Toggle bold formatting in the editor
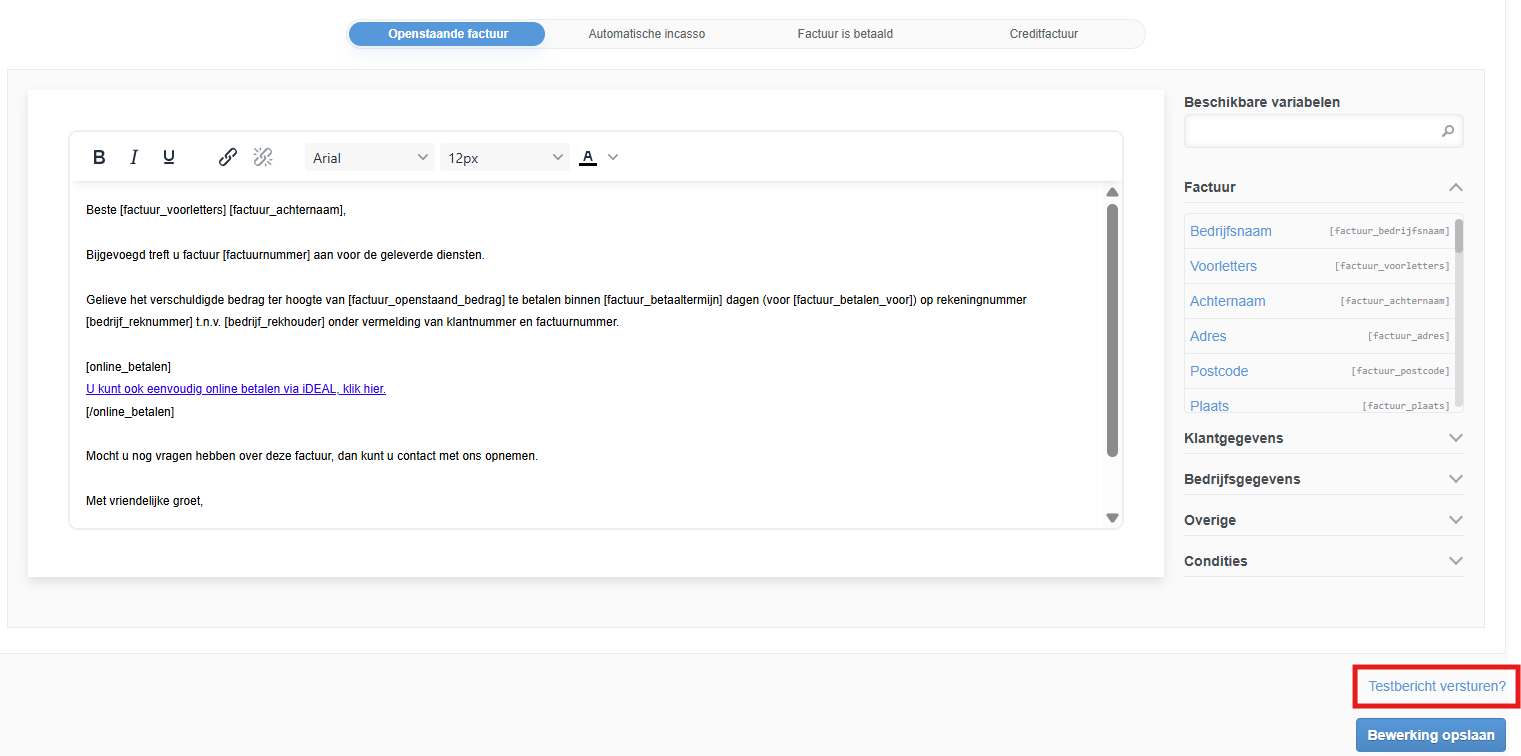This screenshot has height=756, width=1521. (x=99, y=157)
